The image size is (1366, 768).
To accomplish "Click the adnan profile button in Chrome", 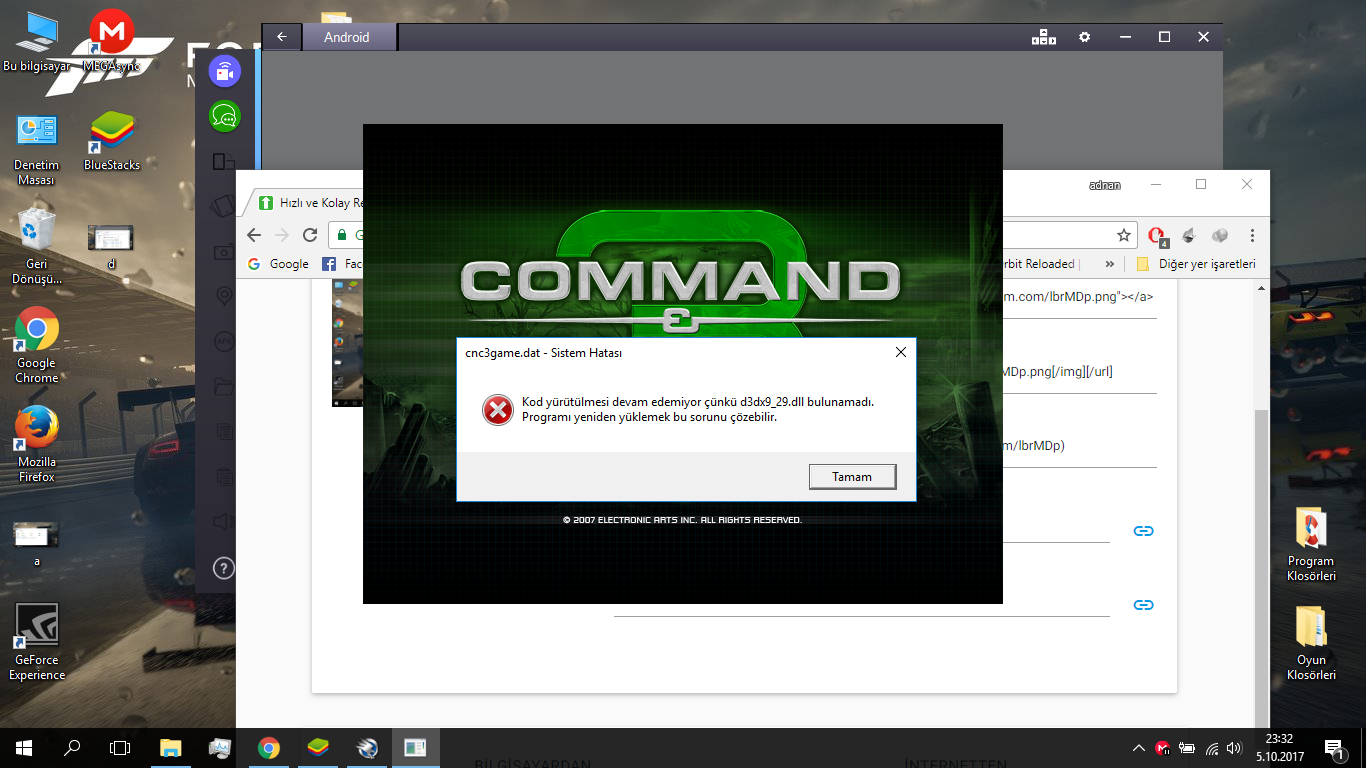I will [x=1105, y=185].
